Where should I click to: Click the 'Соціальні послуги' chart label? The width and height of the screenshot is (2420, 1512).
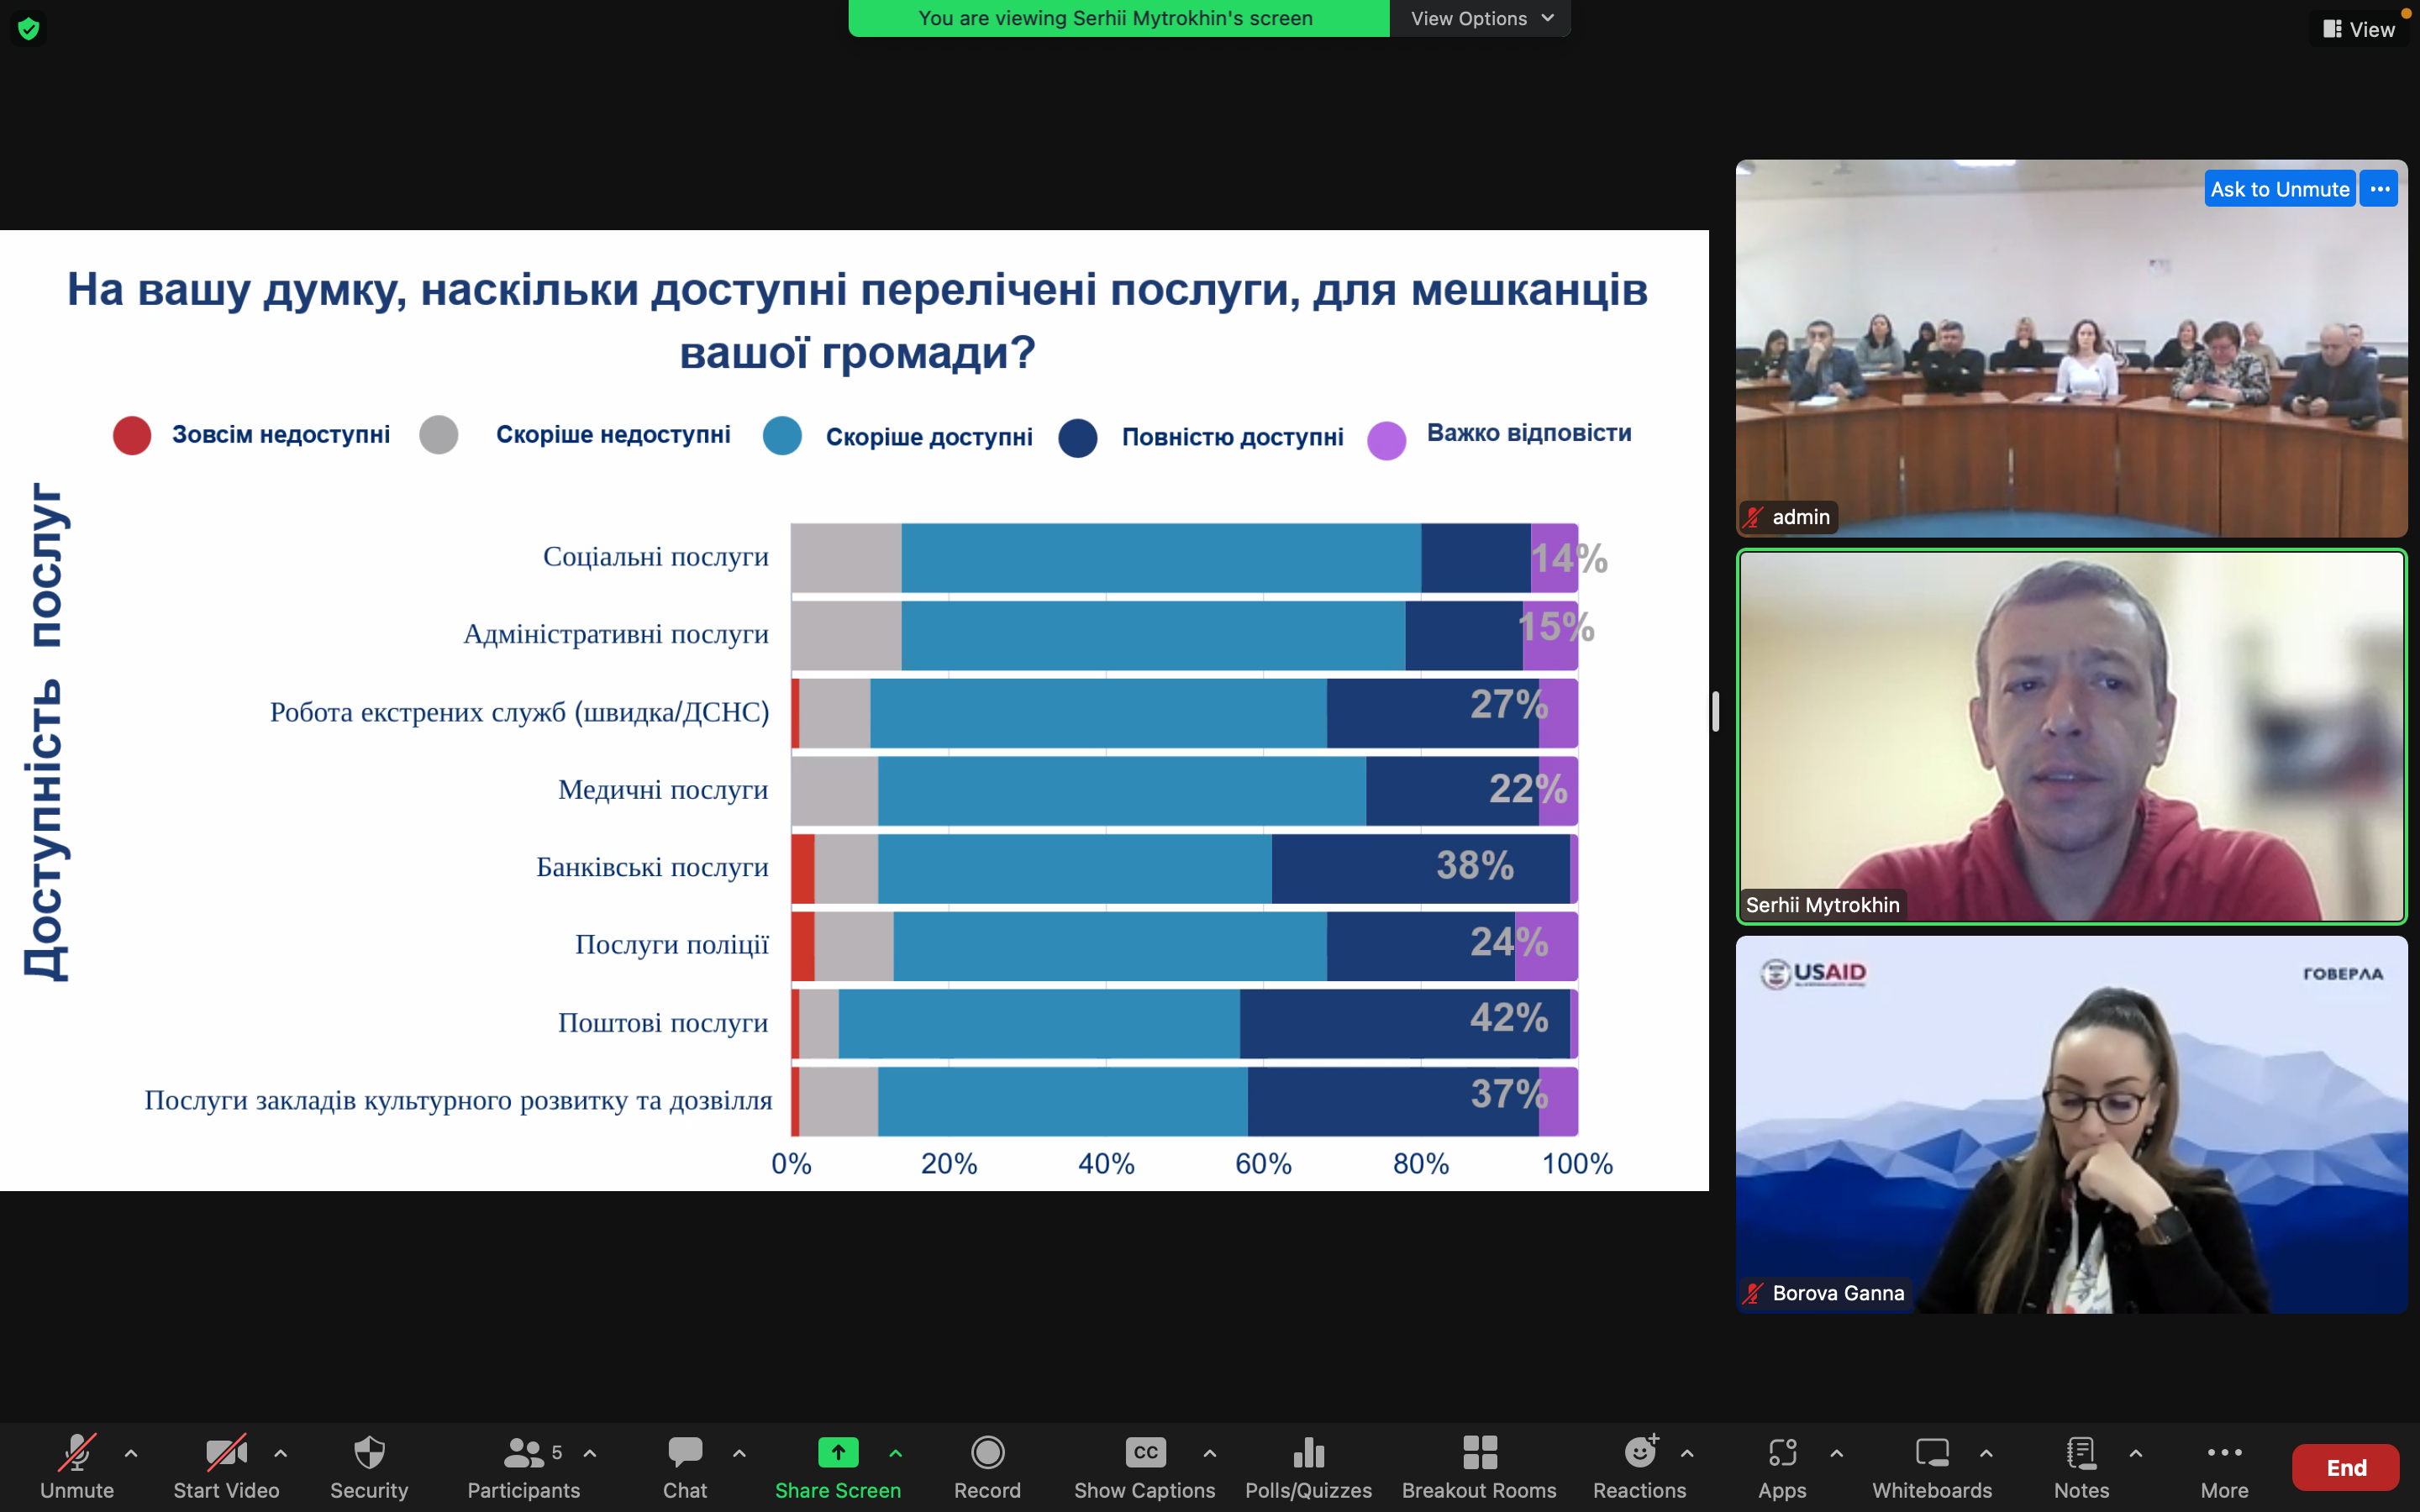[656, 556]
